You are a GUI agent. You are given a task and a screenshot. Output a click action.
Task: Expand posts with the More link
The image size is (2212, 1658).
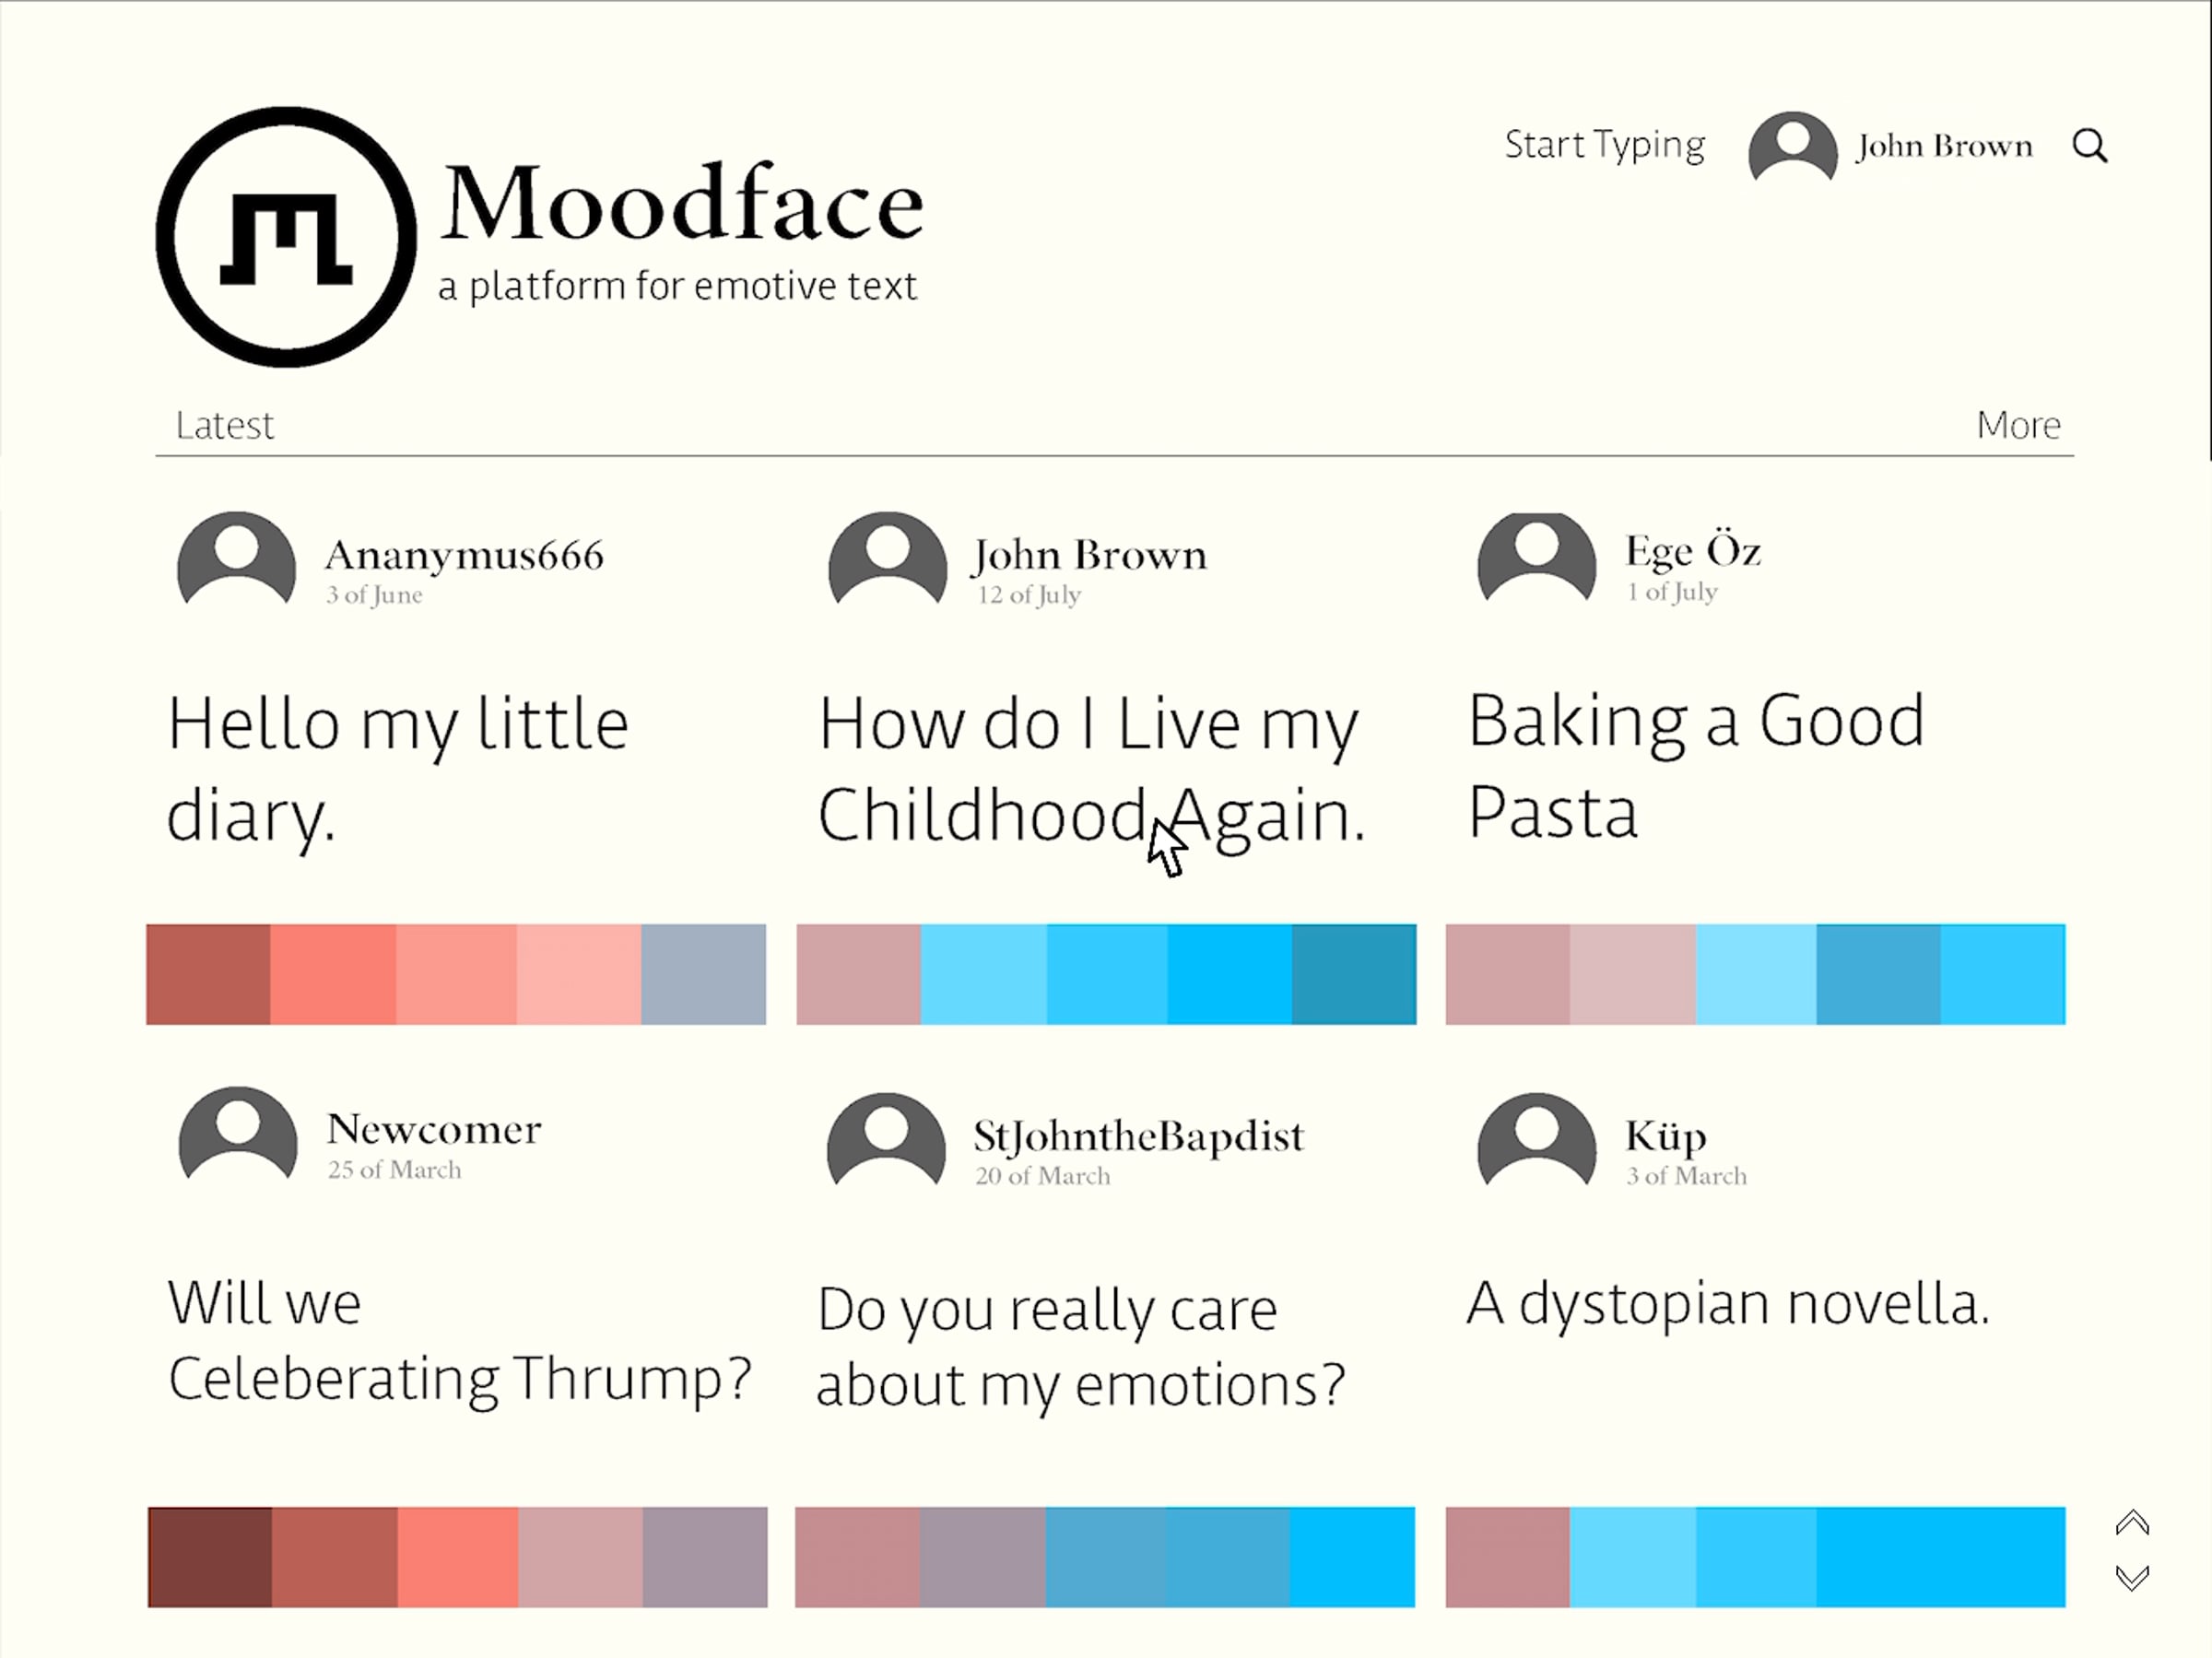coord(2019,425)
